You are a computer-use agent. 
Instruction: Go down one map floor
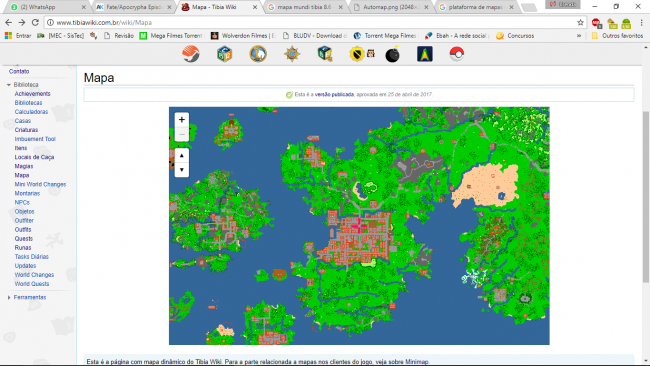tap(182, 170)
